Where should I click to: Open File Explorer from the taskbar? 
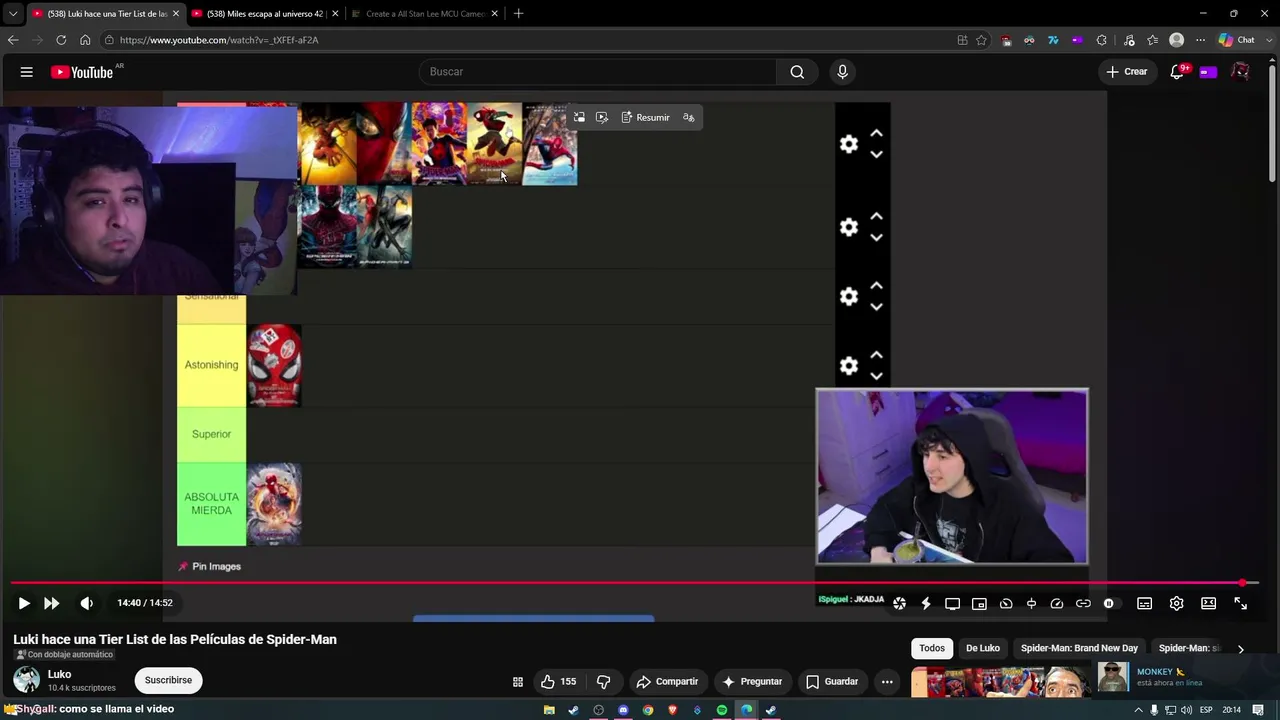pyautogui.click(x=549, y=710)
